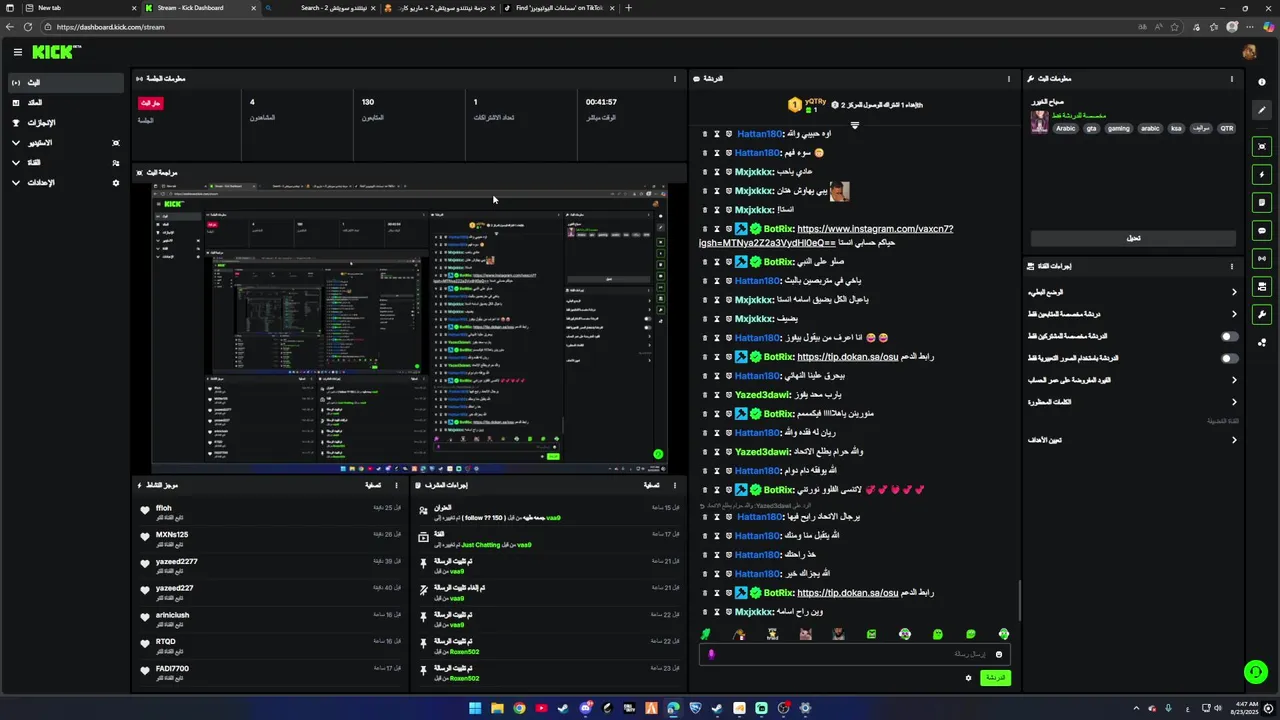Insert the rightmost green headphones emote
Image resolution: width=1280 pixels, height=720 pixels.
(1003, 634)
